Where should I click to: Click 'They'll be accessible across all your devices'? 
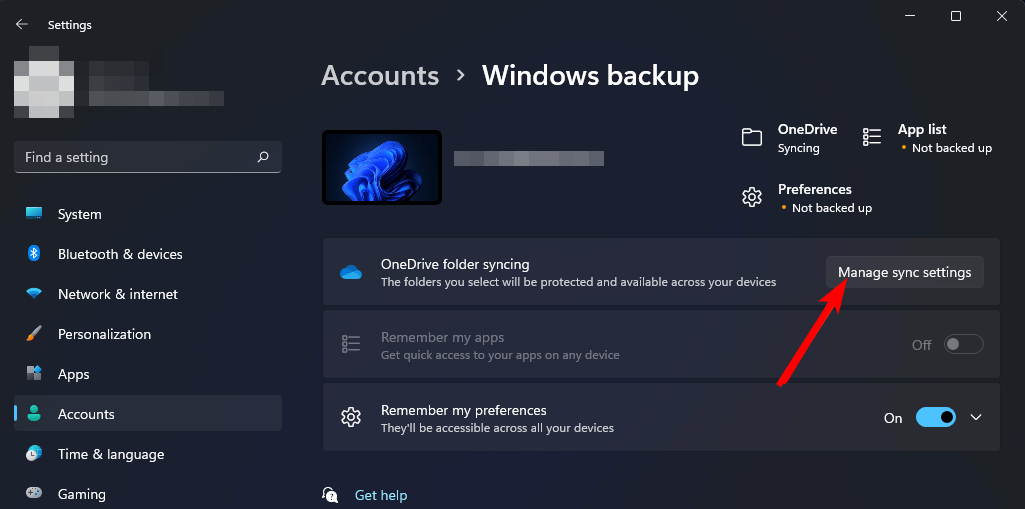pos(497,429)
